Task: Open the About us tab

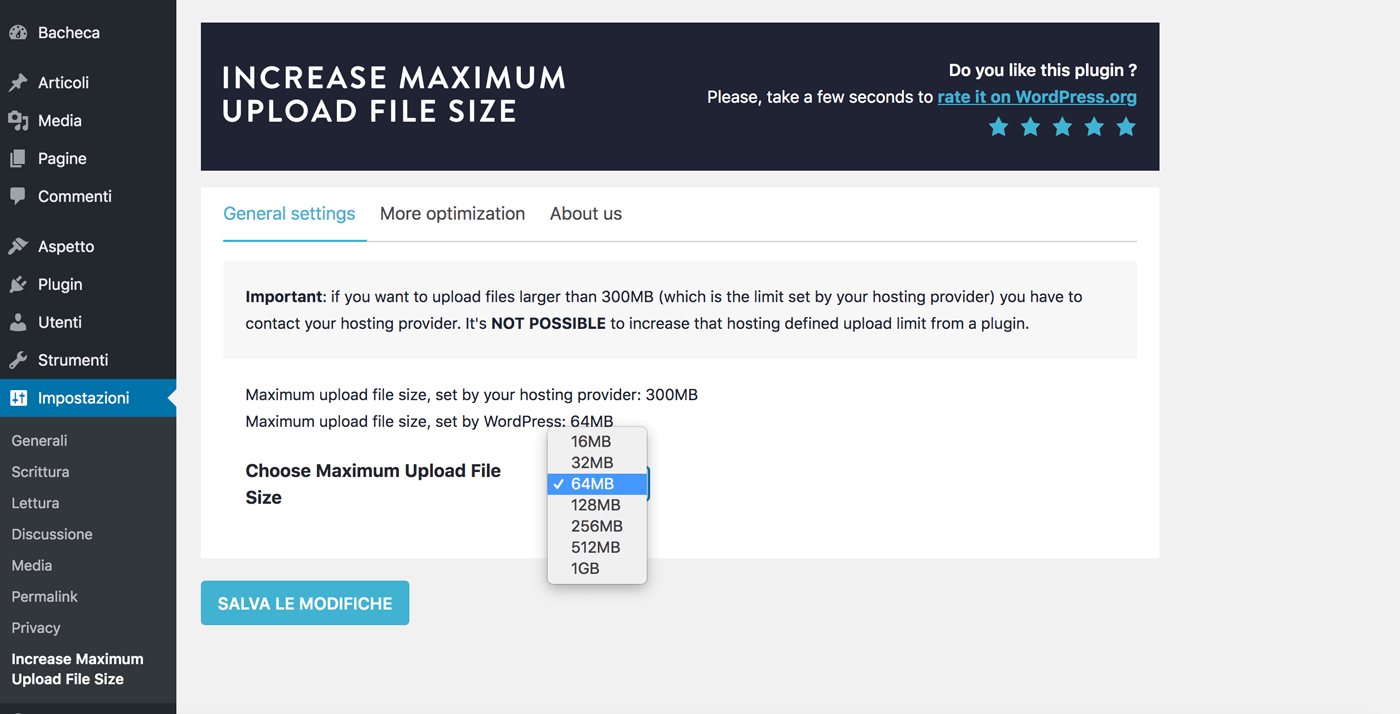Action: pyautogui.click(x=586, y=214)
